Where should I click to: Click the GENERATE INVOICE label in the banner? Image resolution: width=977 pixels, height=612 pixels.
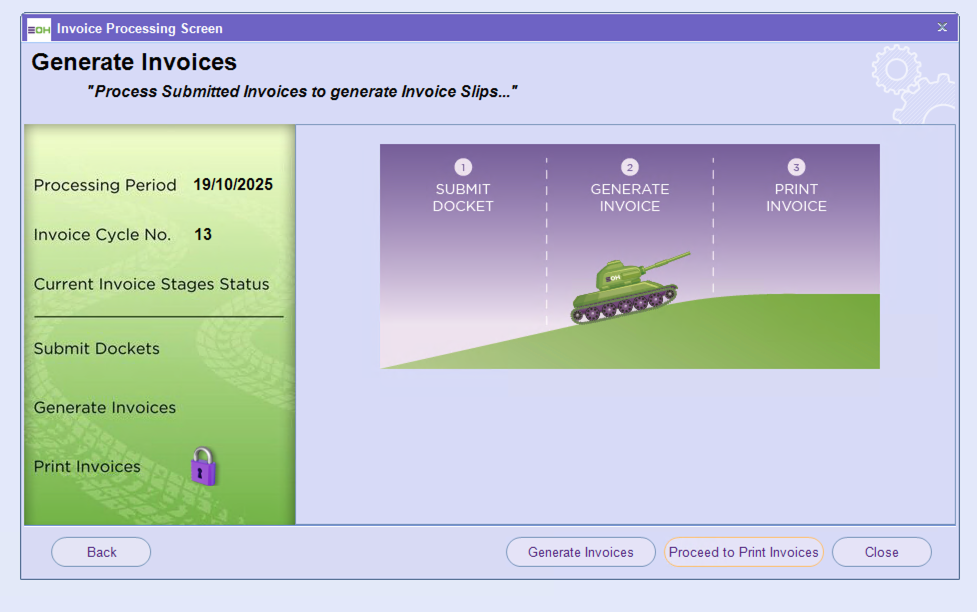630,198
